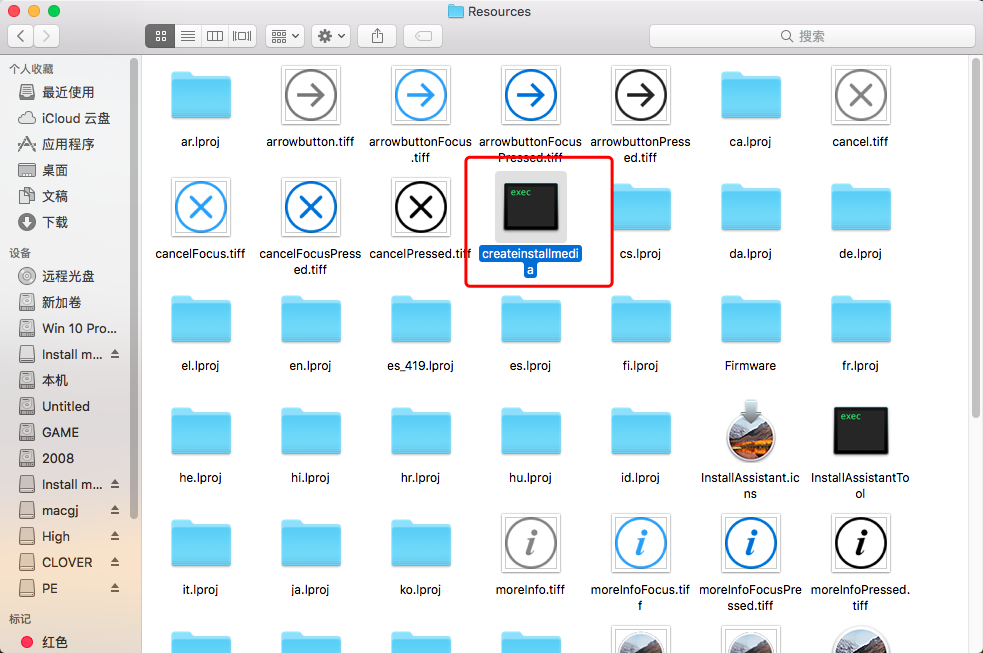Select the moreInfoFocus.tiff file

640,543
